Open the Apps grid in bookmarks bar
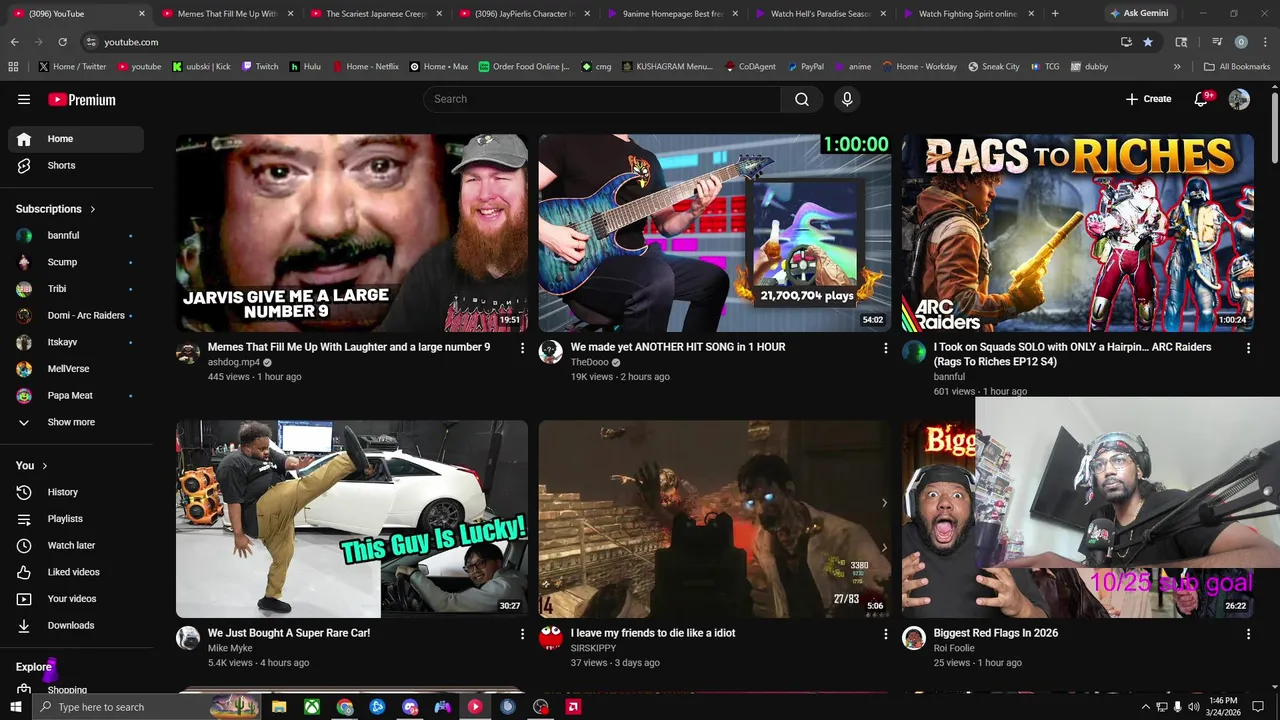 click(x=13, y=67)
